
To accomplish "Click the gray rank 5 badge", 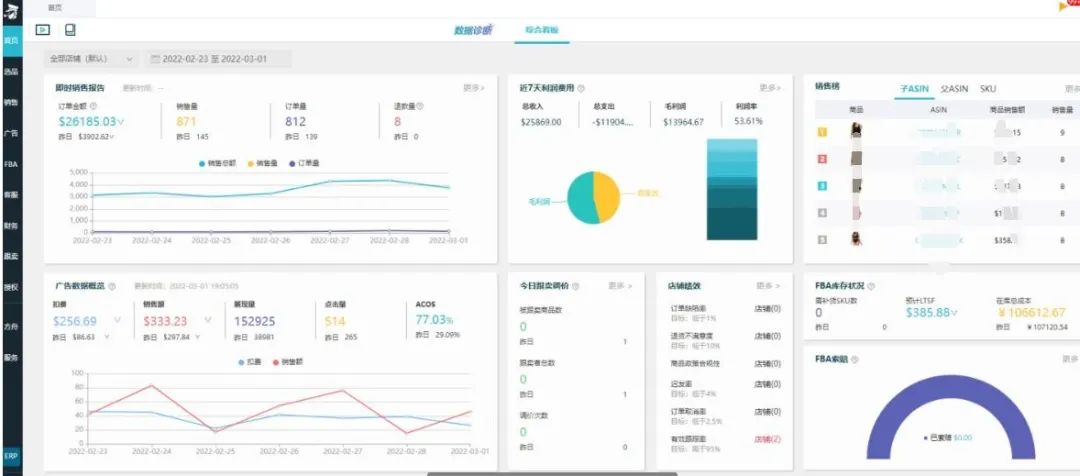I will click(x=822, y=240).
